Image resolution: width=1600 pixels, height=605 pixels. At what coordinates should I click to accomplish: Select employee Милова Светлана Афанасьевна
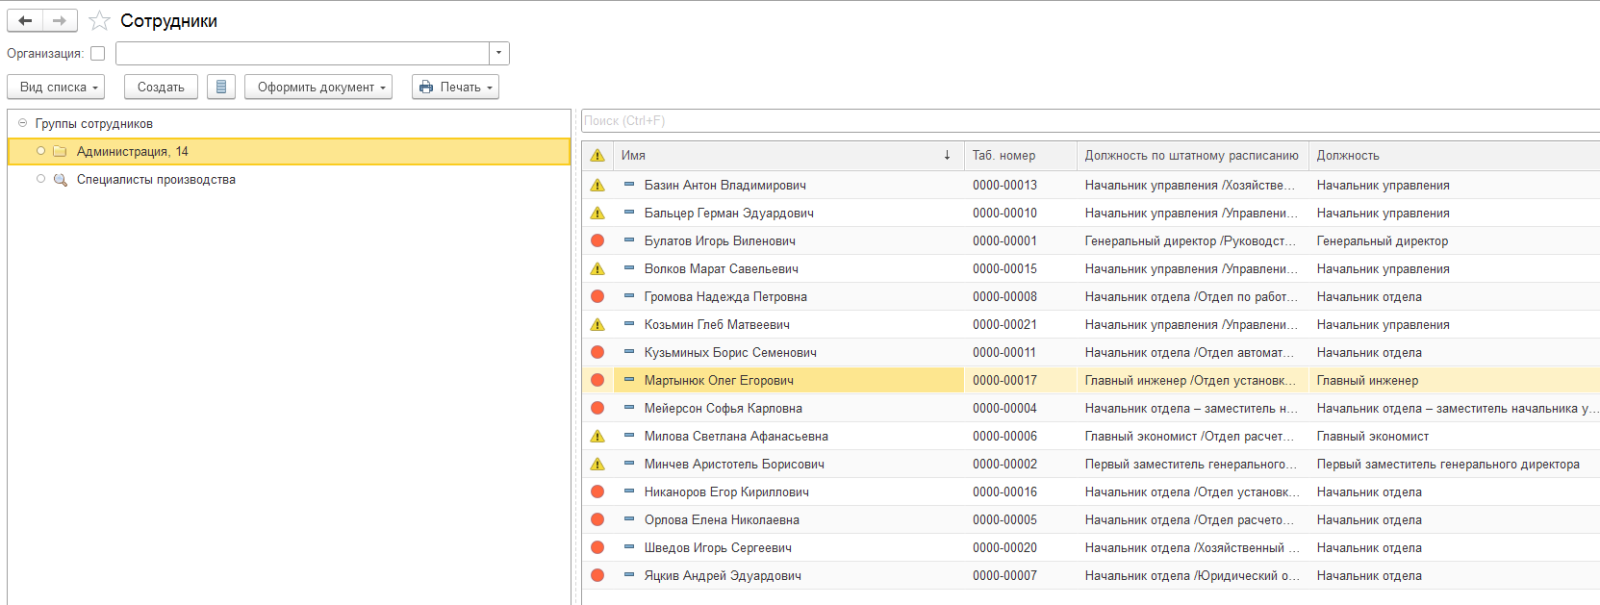[x=736, y=437]
